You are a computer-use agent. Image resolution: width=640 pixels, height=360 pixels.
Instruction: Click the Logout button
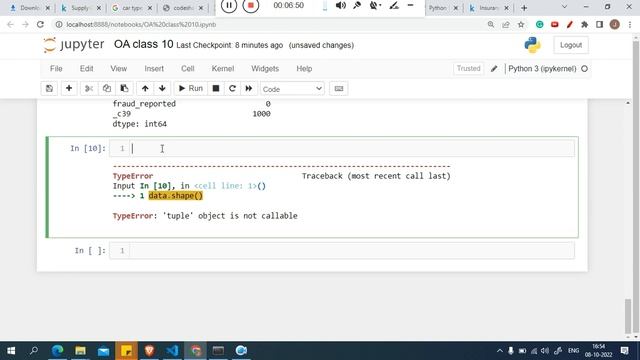(x=571, y=45)
